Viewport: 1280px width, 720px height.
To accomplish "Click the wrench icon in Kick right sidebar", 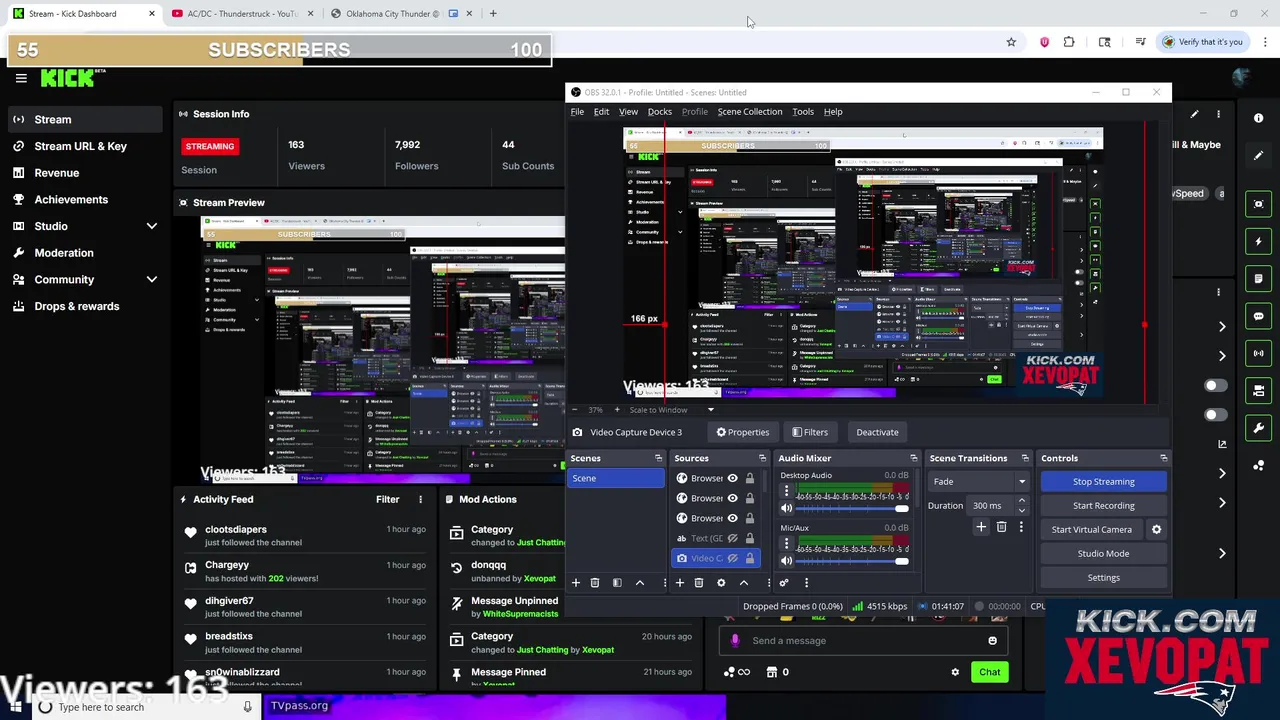I will (1259, 428).
